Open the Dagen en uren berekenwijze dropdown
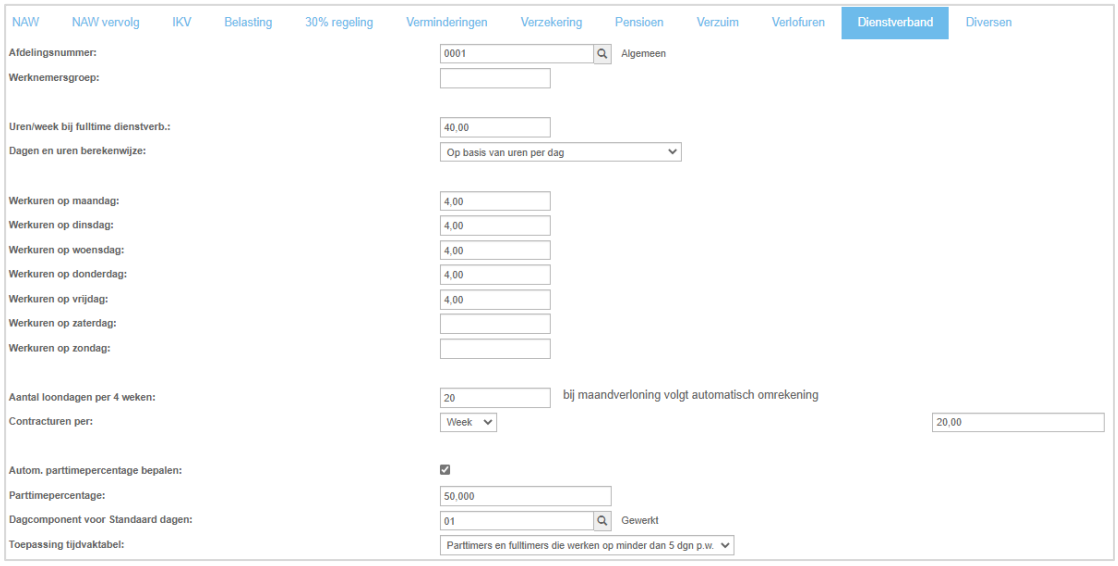Viewport: 1118px width, 566px height. [x=560, y=152]
